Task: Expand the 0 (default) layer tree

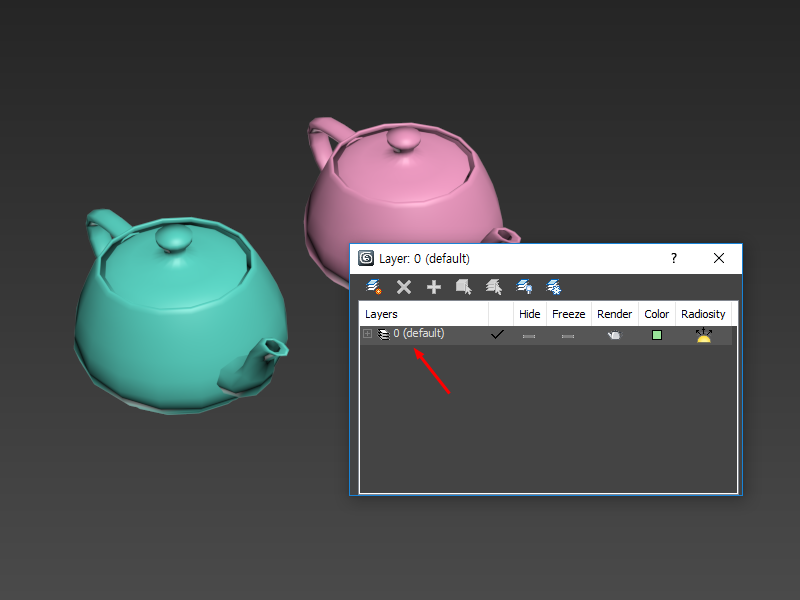Action: click(x=367, y=334)
